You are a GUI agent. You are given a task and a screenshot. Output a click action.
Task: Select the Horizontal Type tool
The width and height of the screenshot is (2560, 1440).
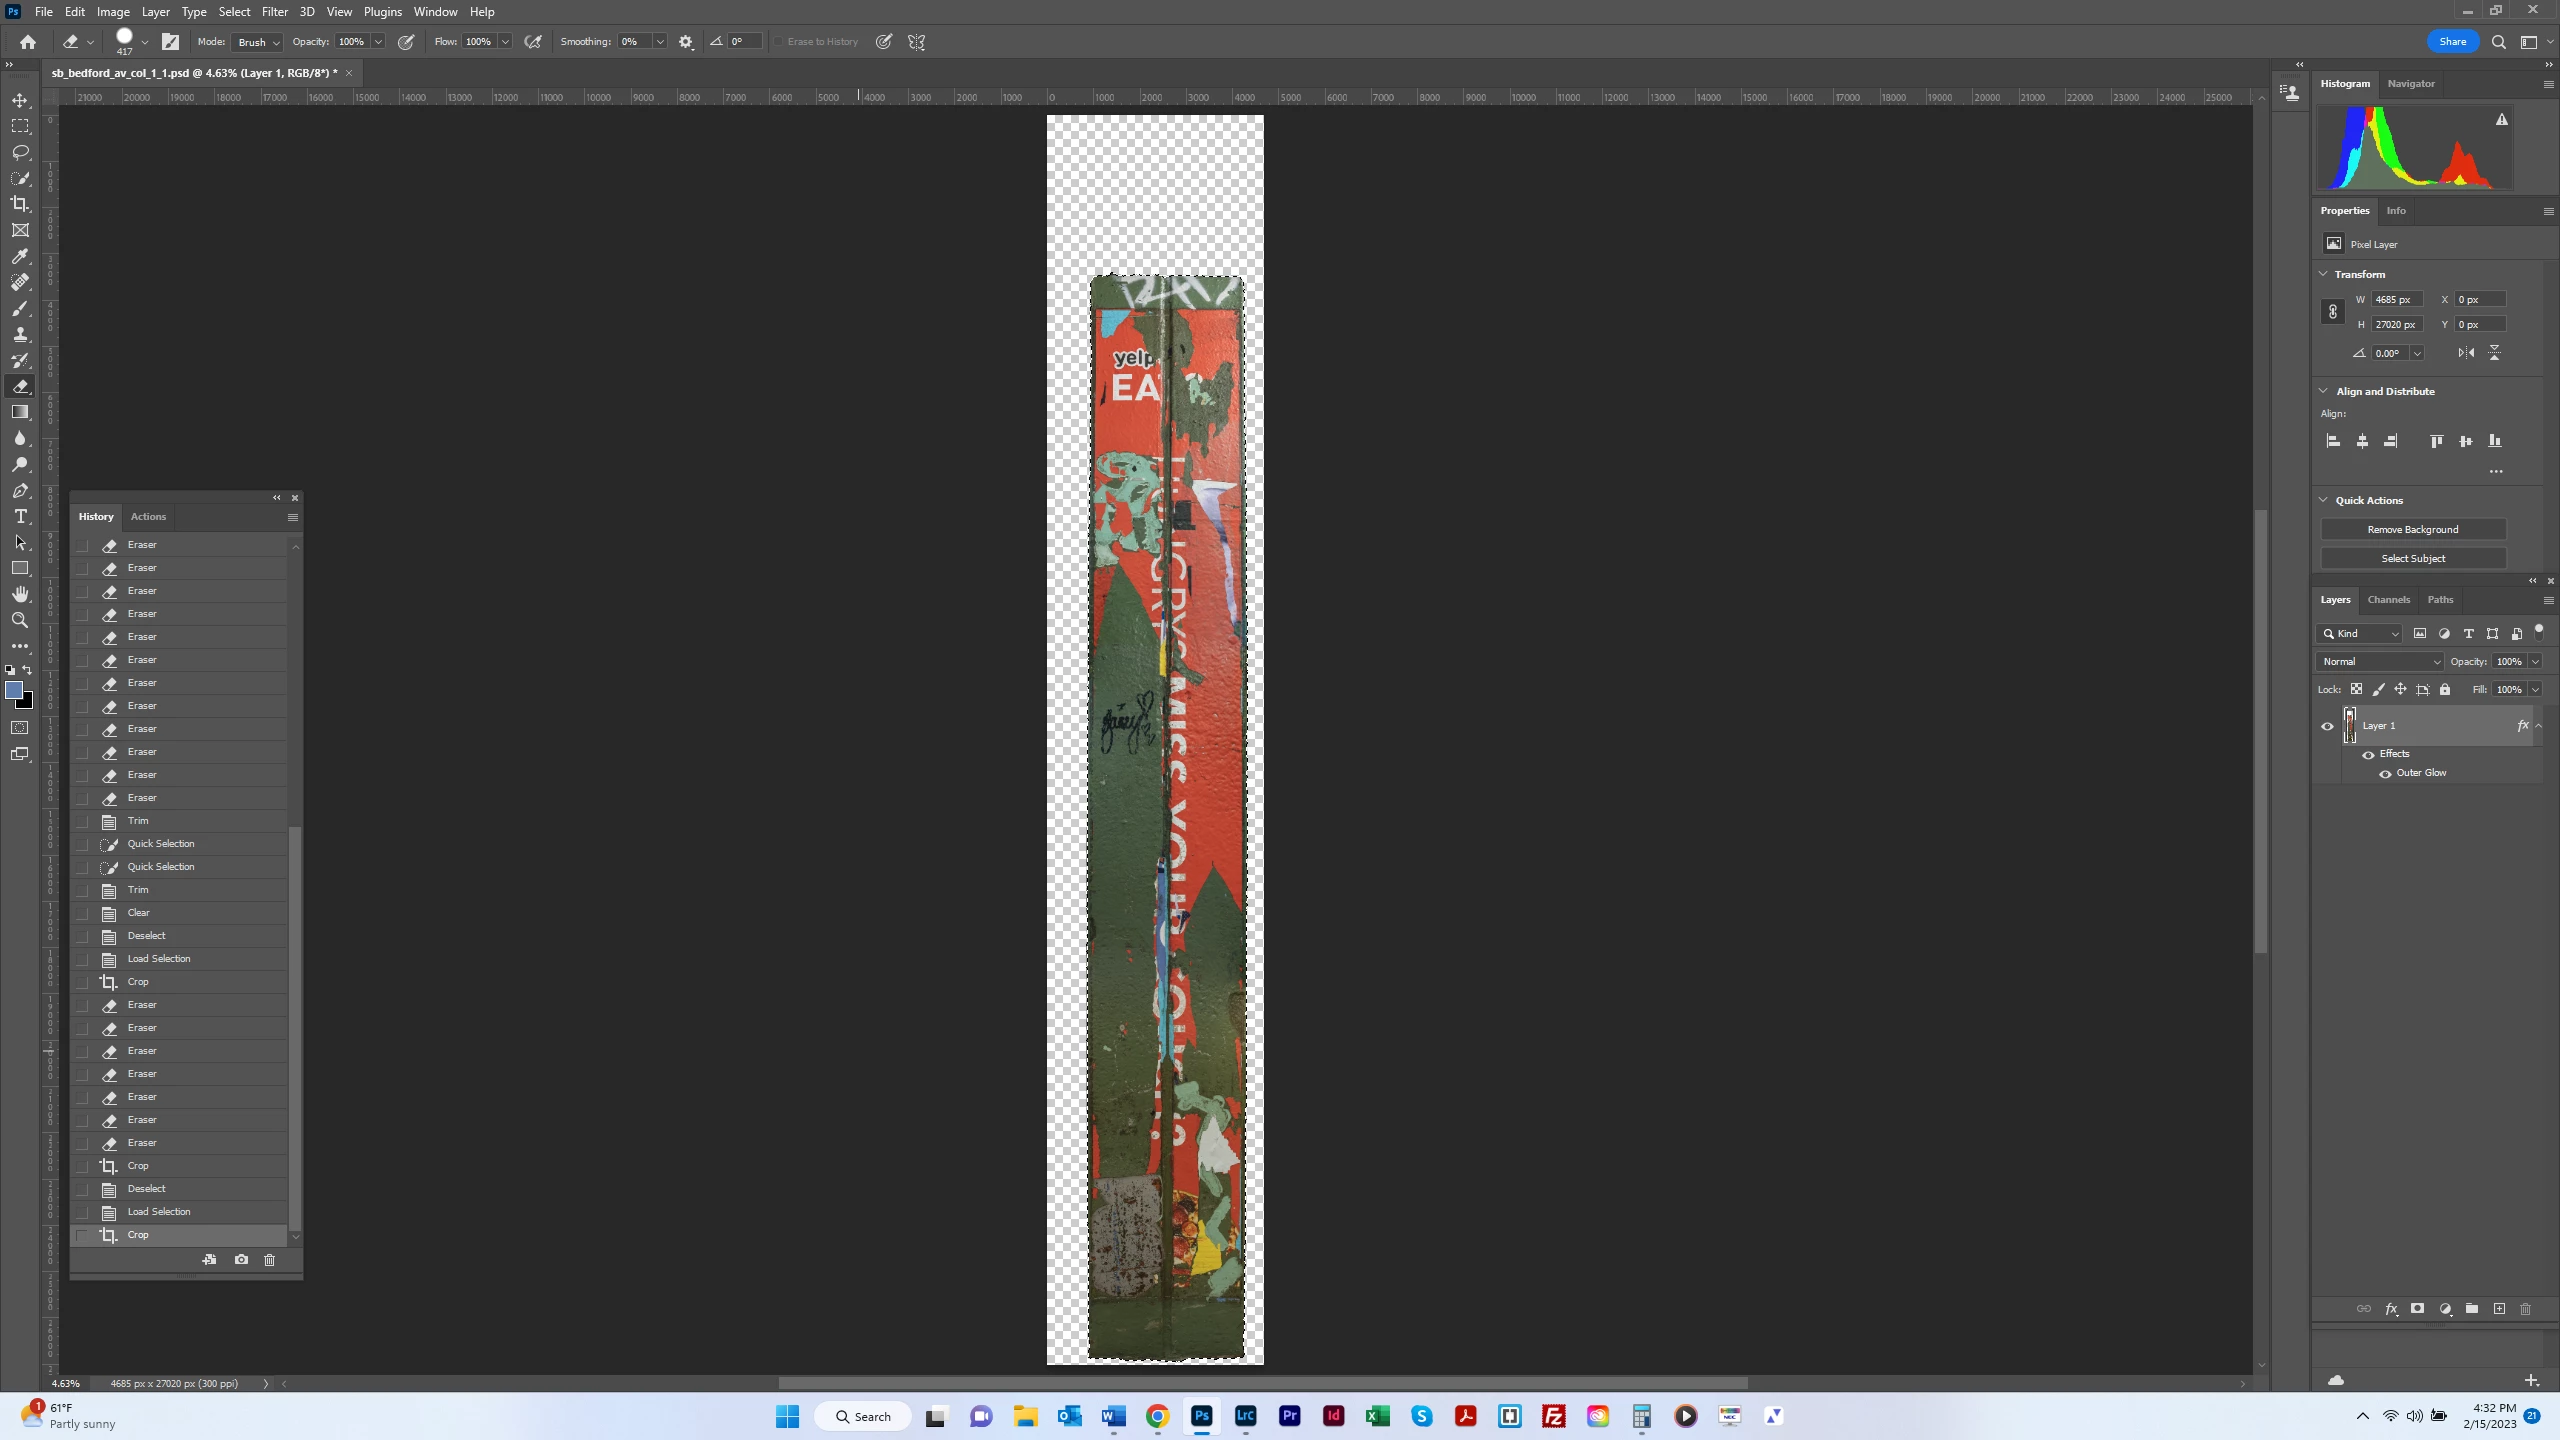point(20,516)
